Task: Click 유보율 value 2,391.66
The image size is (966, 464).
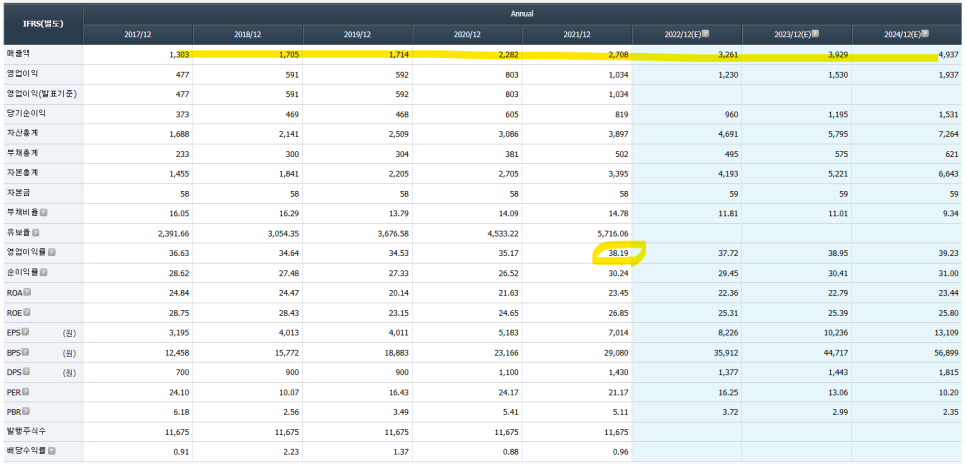Action: pos(173,233)
